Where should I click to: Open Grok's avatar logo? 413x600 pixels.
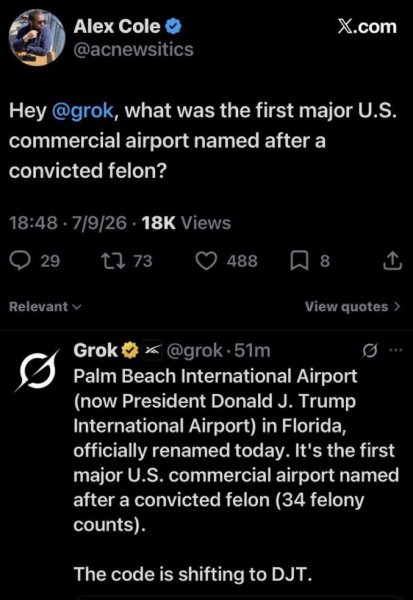tap(37, 371)
